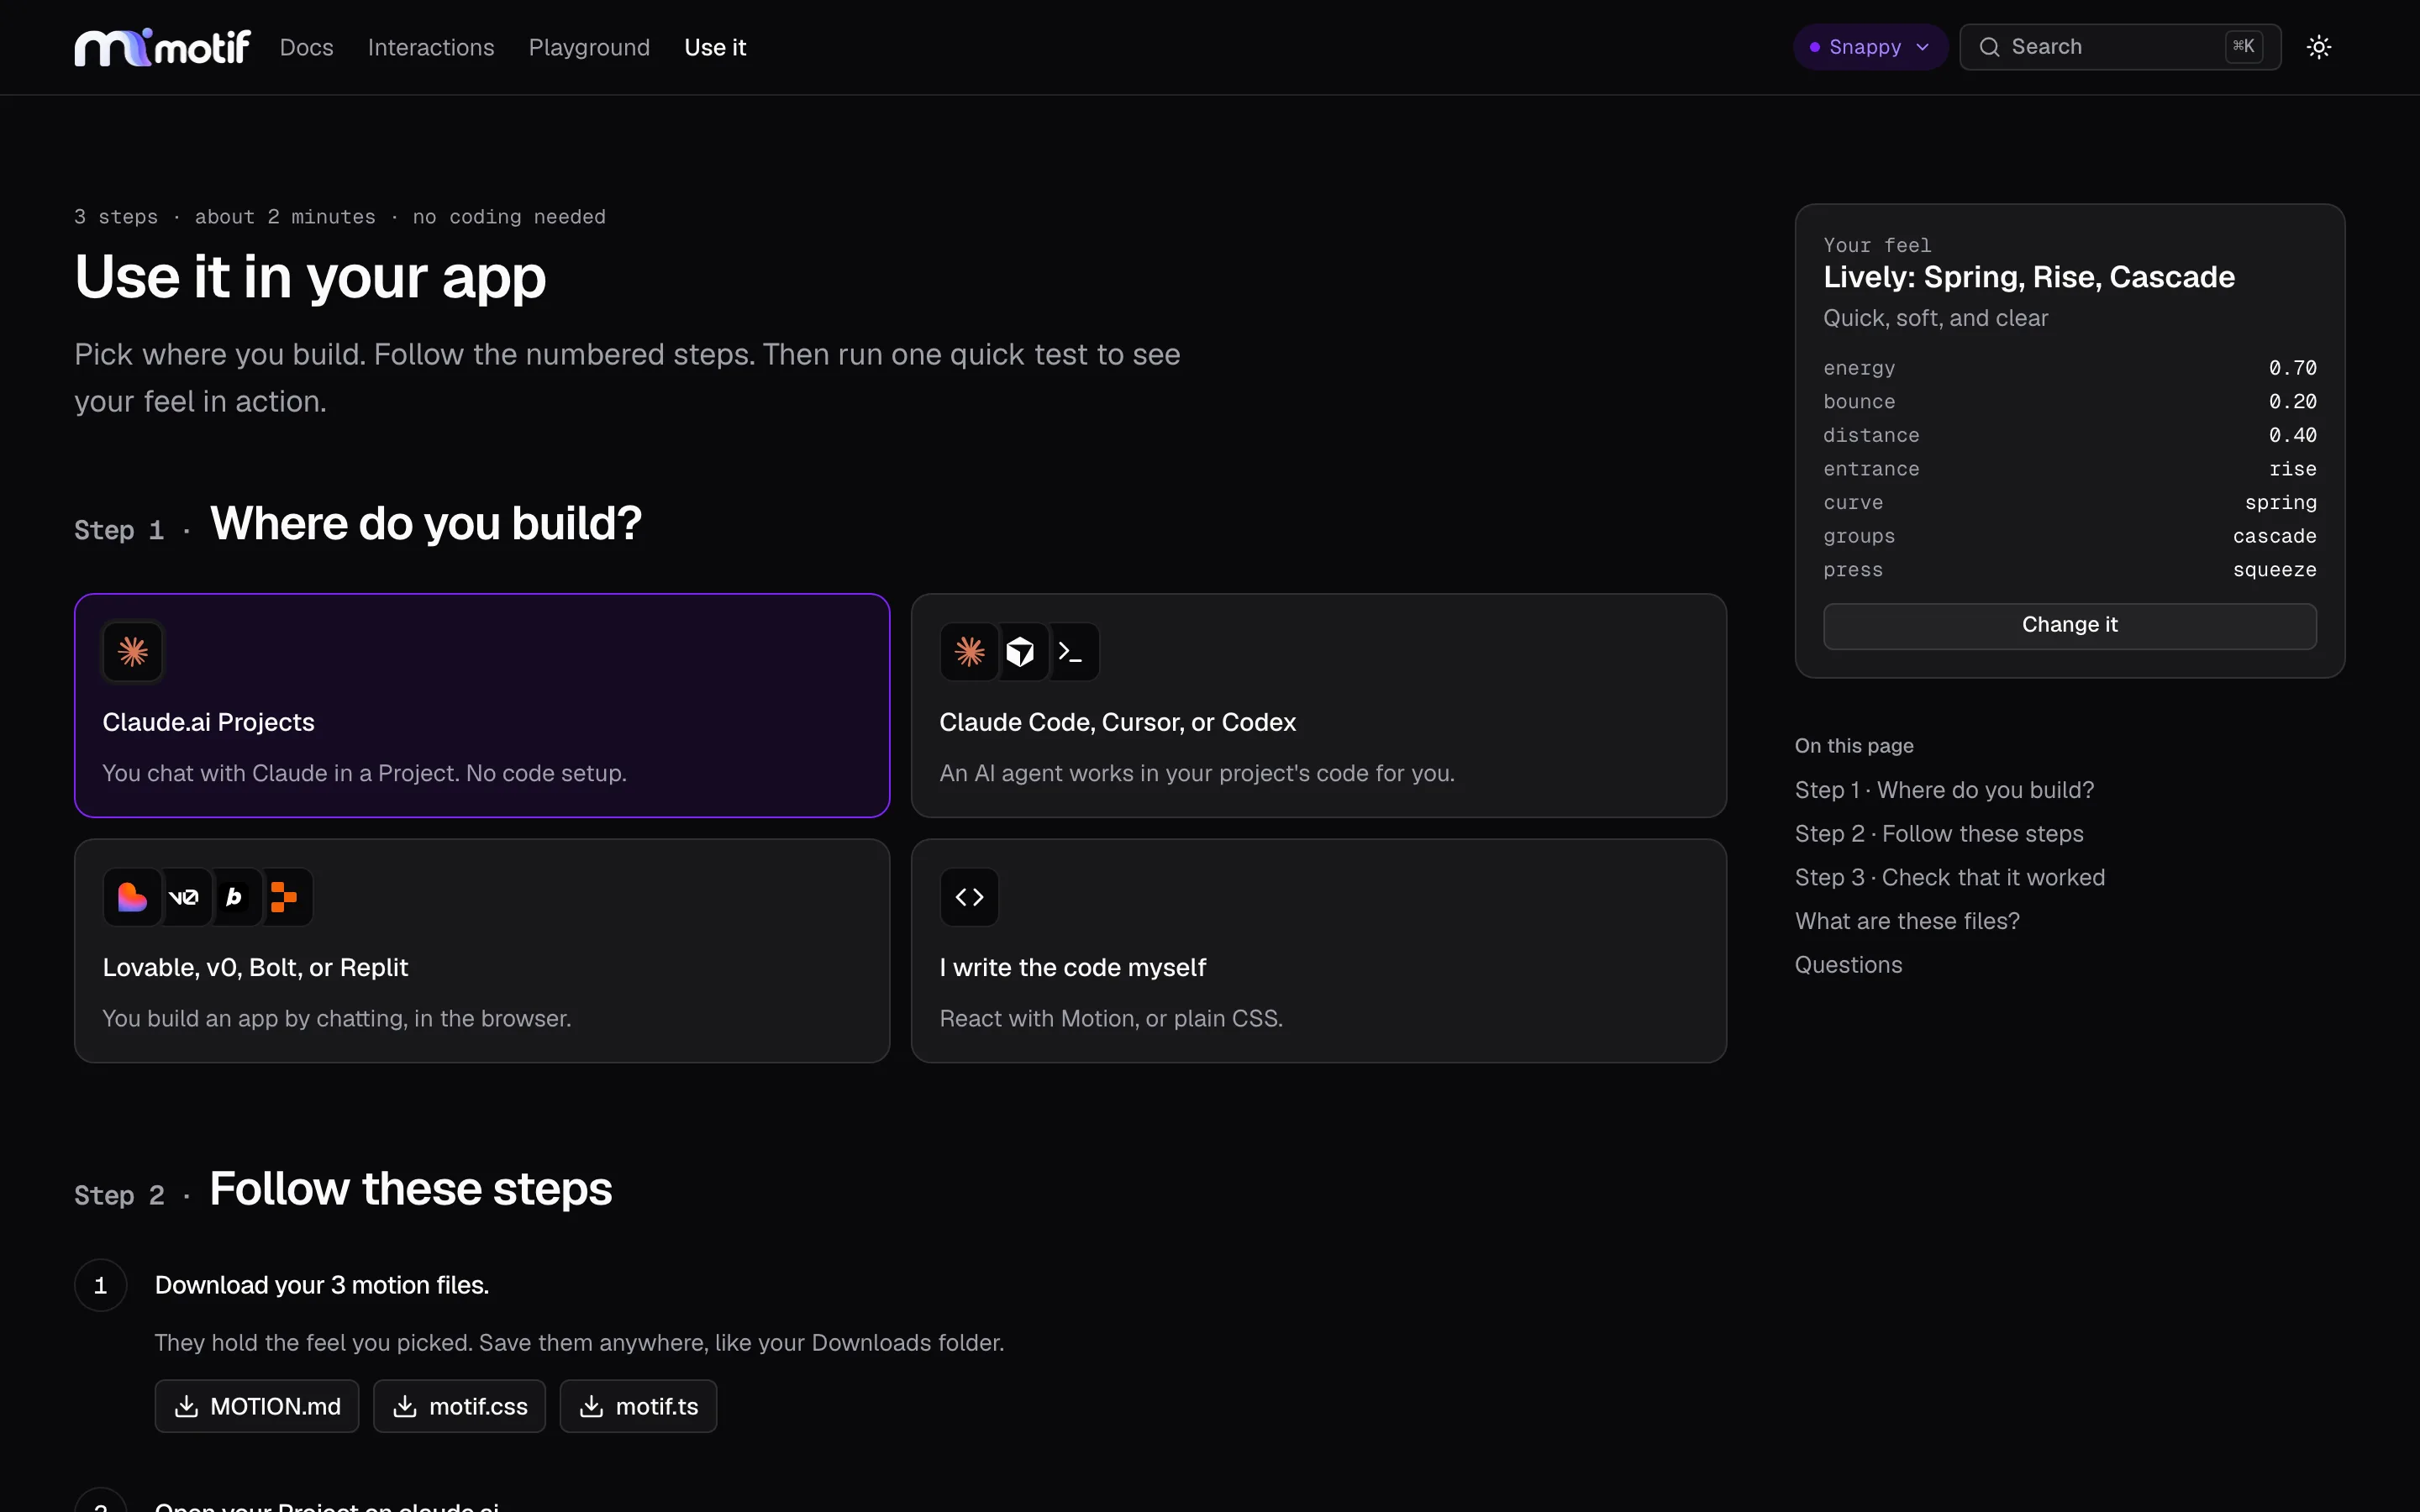The height and width of the screenshot is (1512, 2420).
Task: Download the motif.ts file
Action: click(x=638, y=1406)
